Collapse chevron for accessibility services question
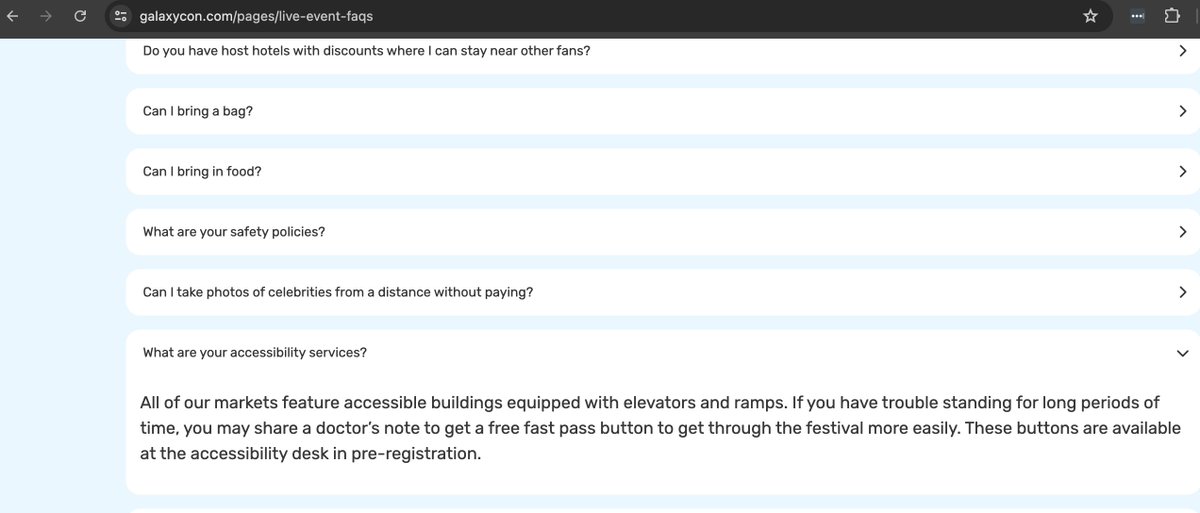Image resolution: width=1200 pixels, height=513 pixels. (1182, 353)
